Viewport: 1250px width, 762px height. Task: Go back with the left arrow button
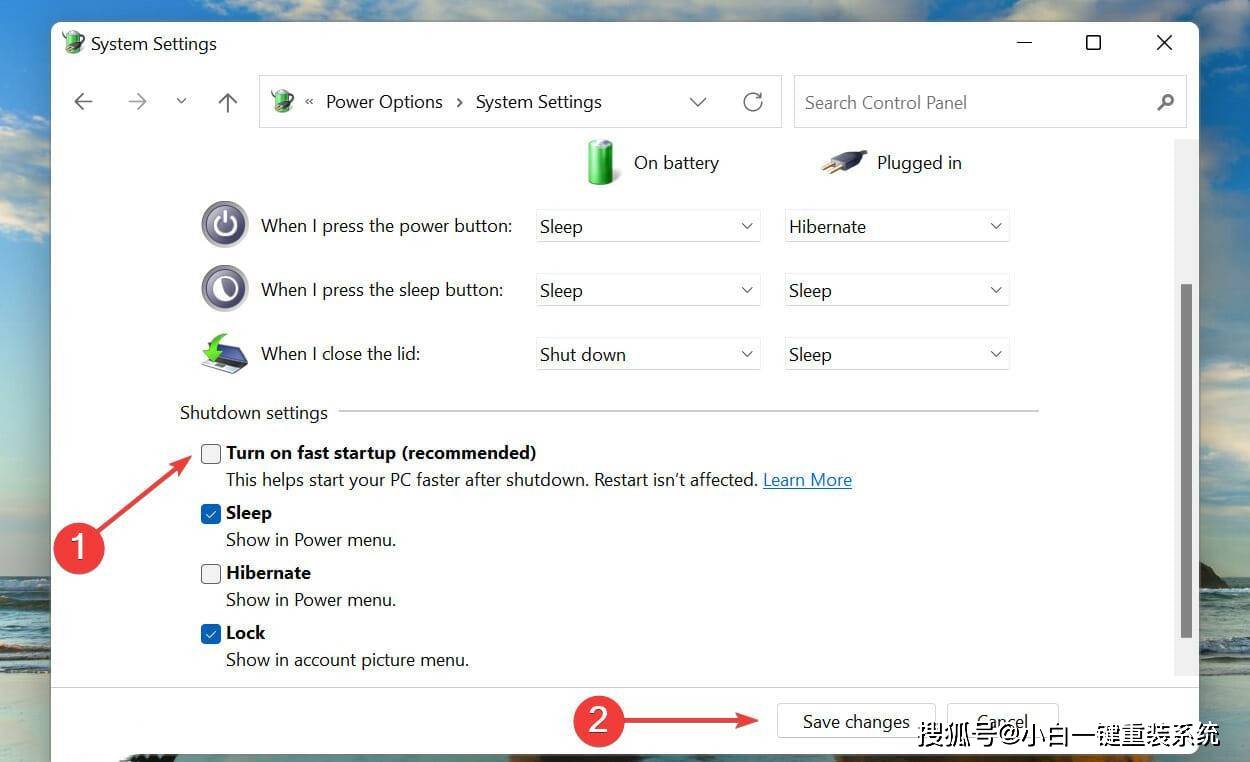tap(83, 102)
